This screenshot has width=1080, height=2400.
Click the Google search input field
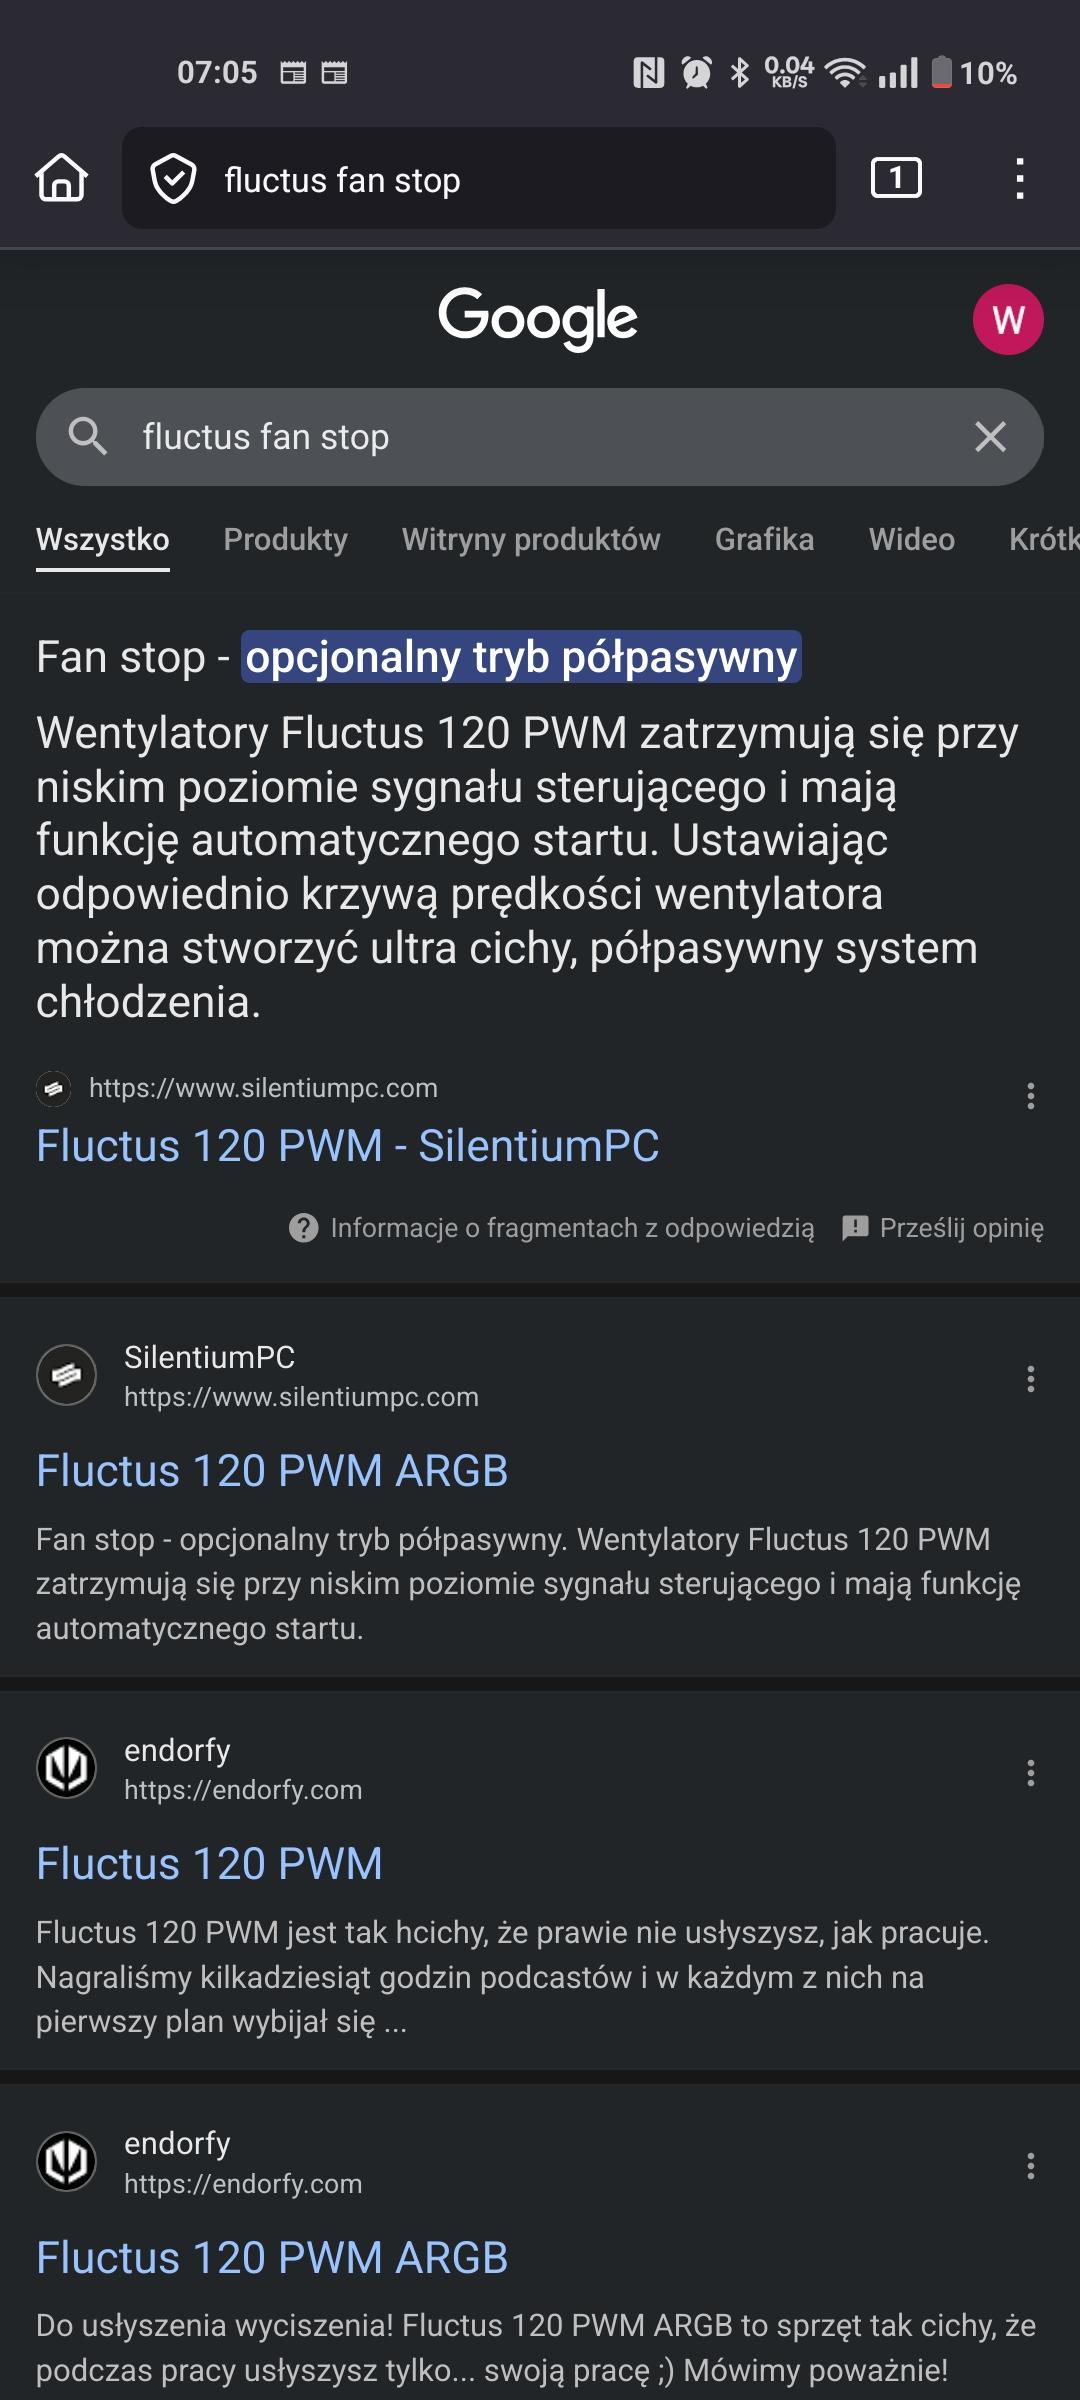pyautogui.click(x=540, y=437)
